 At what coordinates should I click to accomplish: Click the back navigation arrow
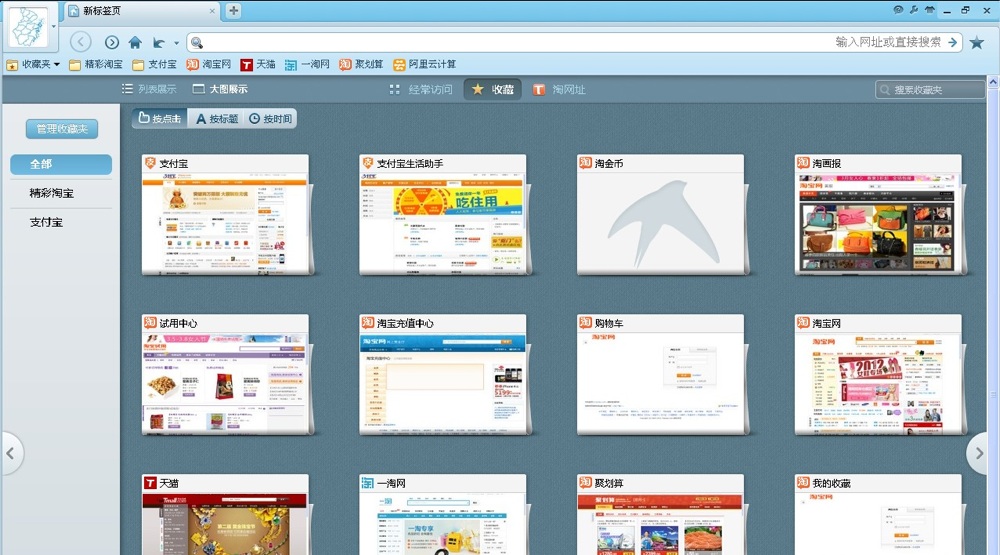pos(80,42)
